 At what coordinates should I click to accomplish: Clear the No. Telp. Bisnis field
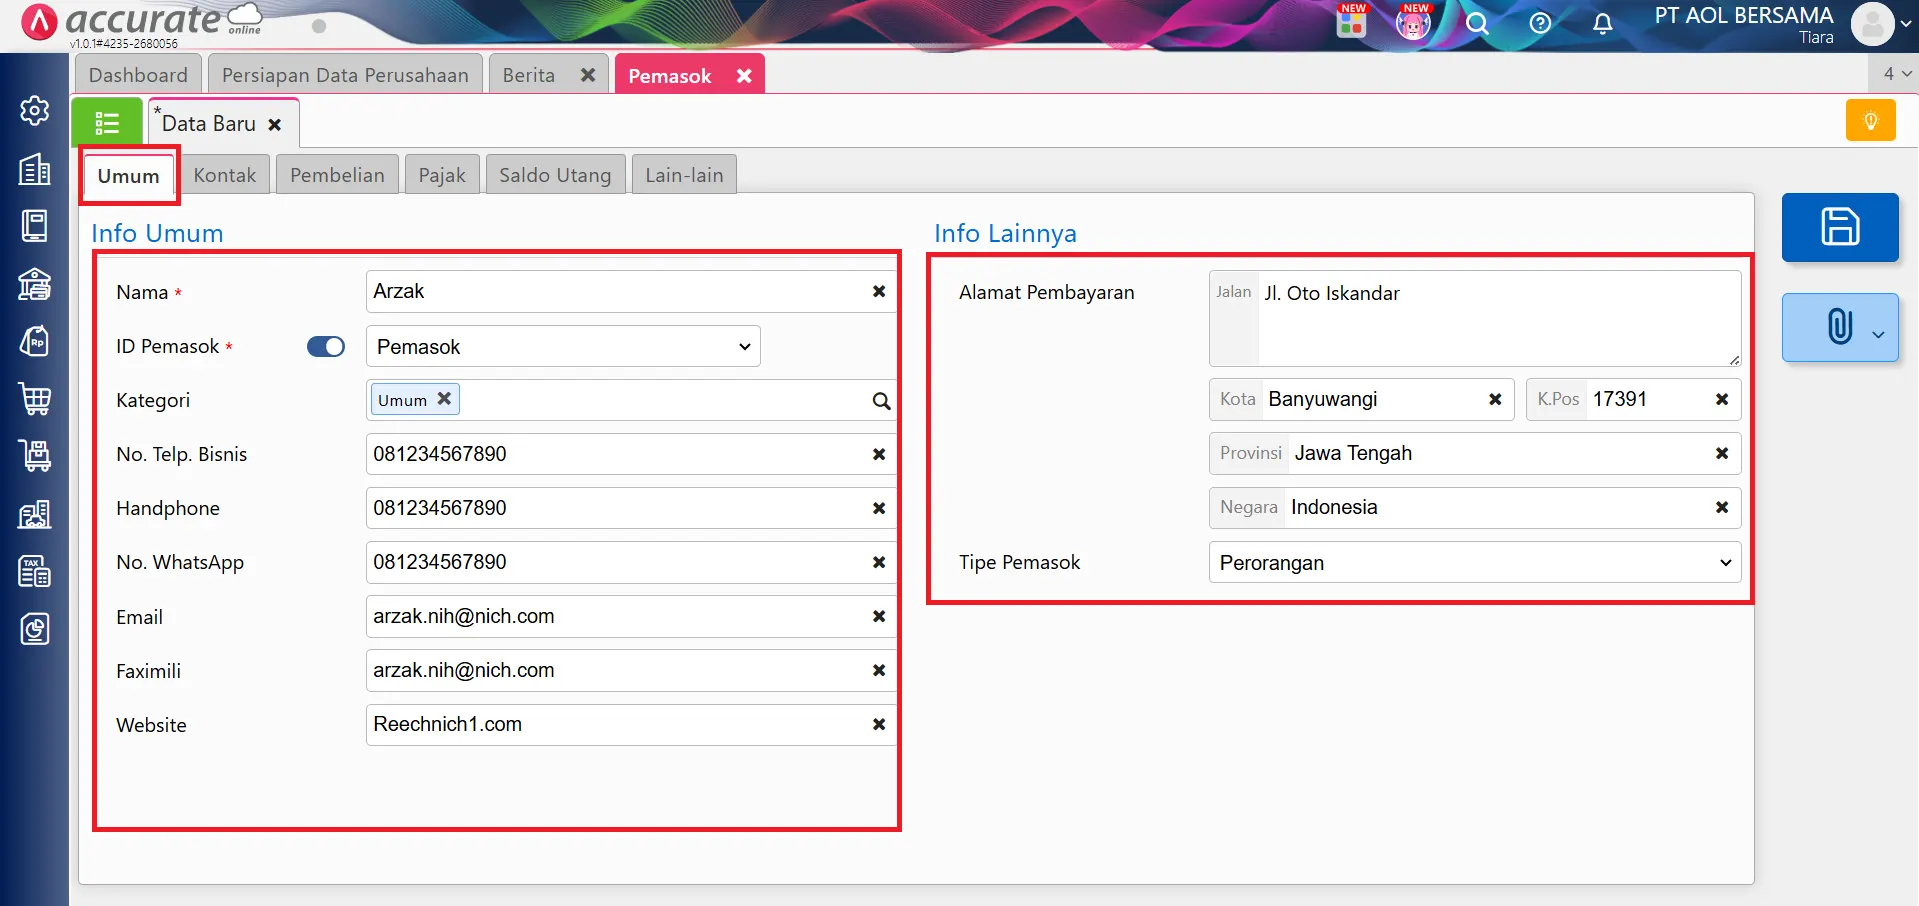pos(879,454)
